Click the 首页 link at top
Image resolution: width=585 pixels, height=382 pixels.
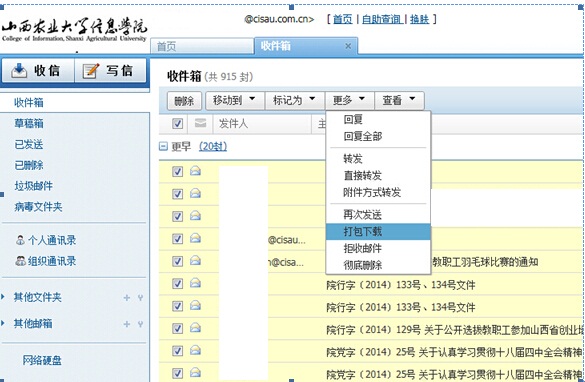pyautogui.click(x=342, y=19)
